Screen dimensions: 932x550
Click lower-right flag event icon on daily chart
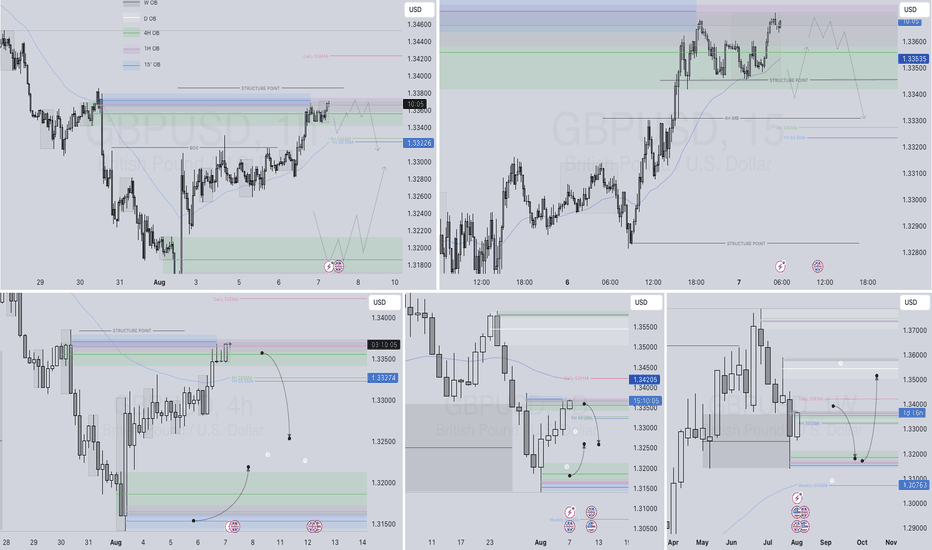tap(591, 526)
